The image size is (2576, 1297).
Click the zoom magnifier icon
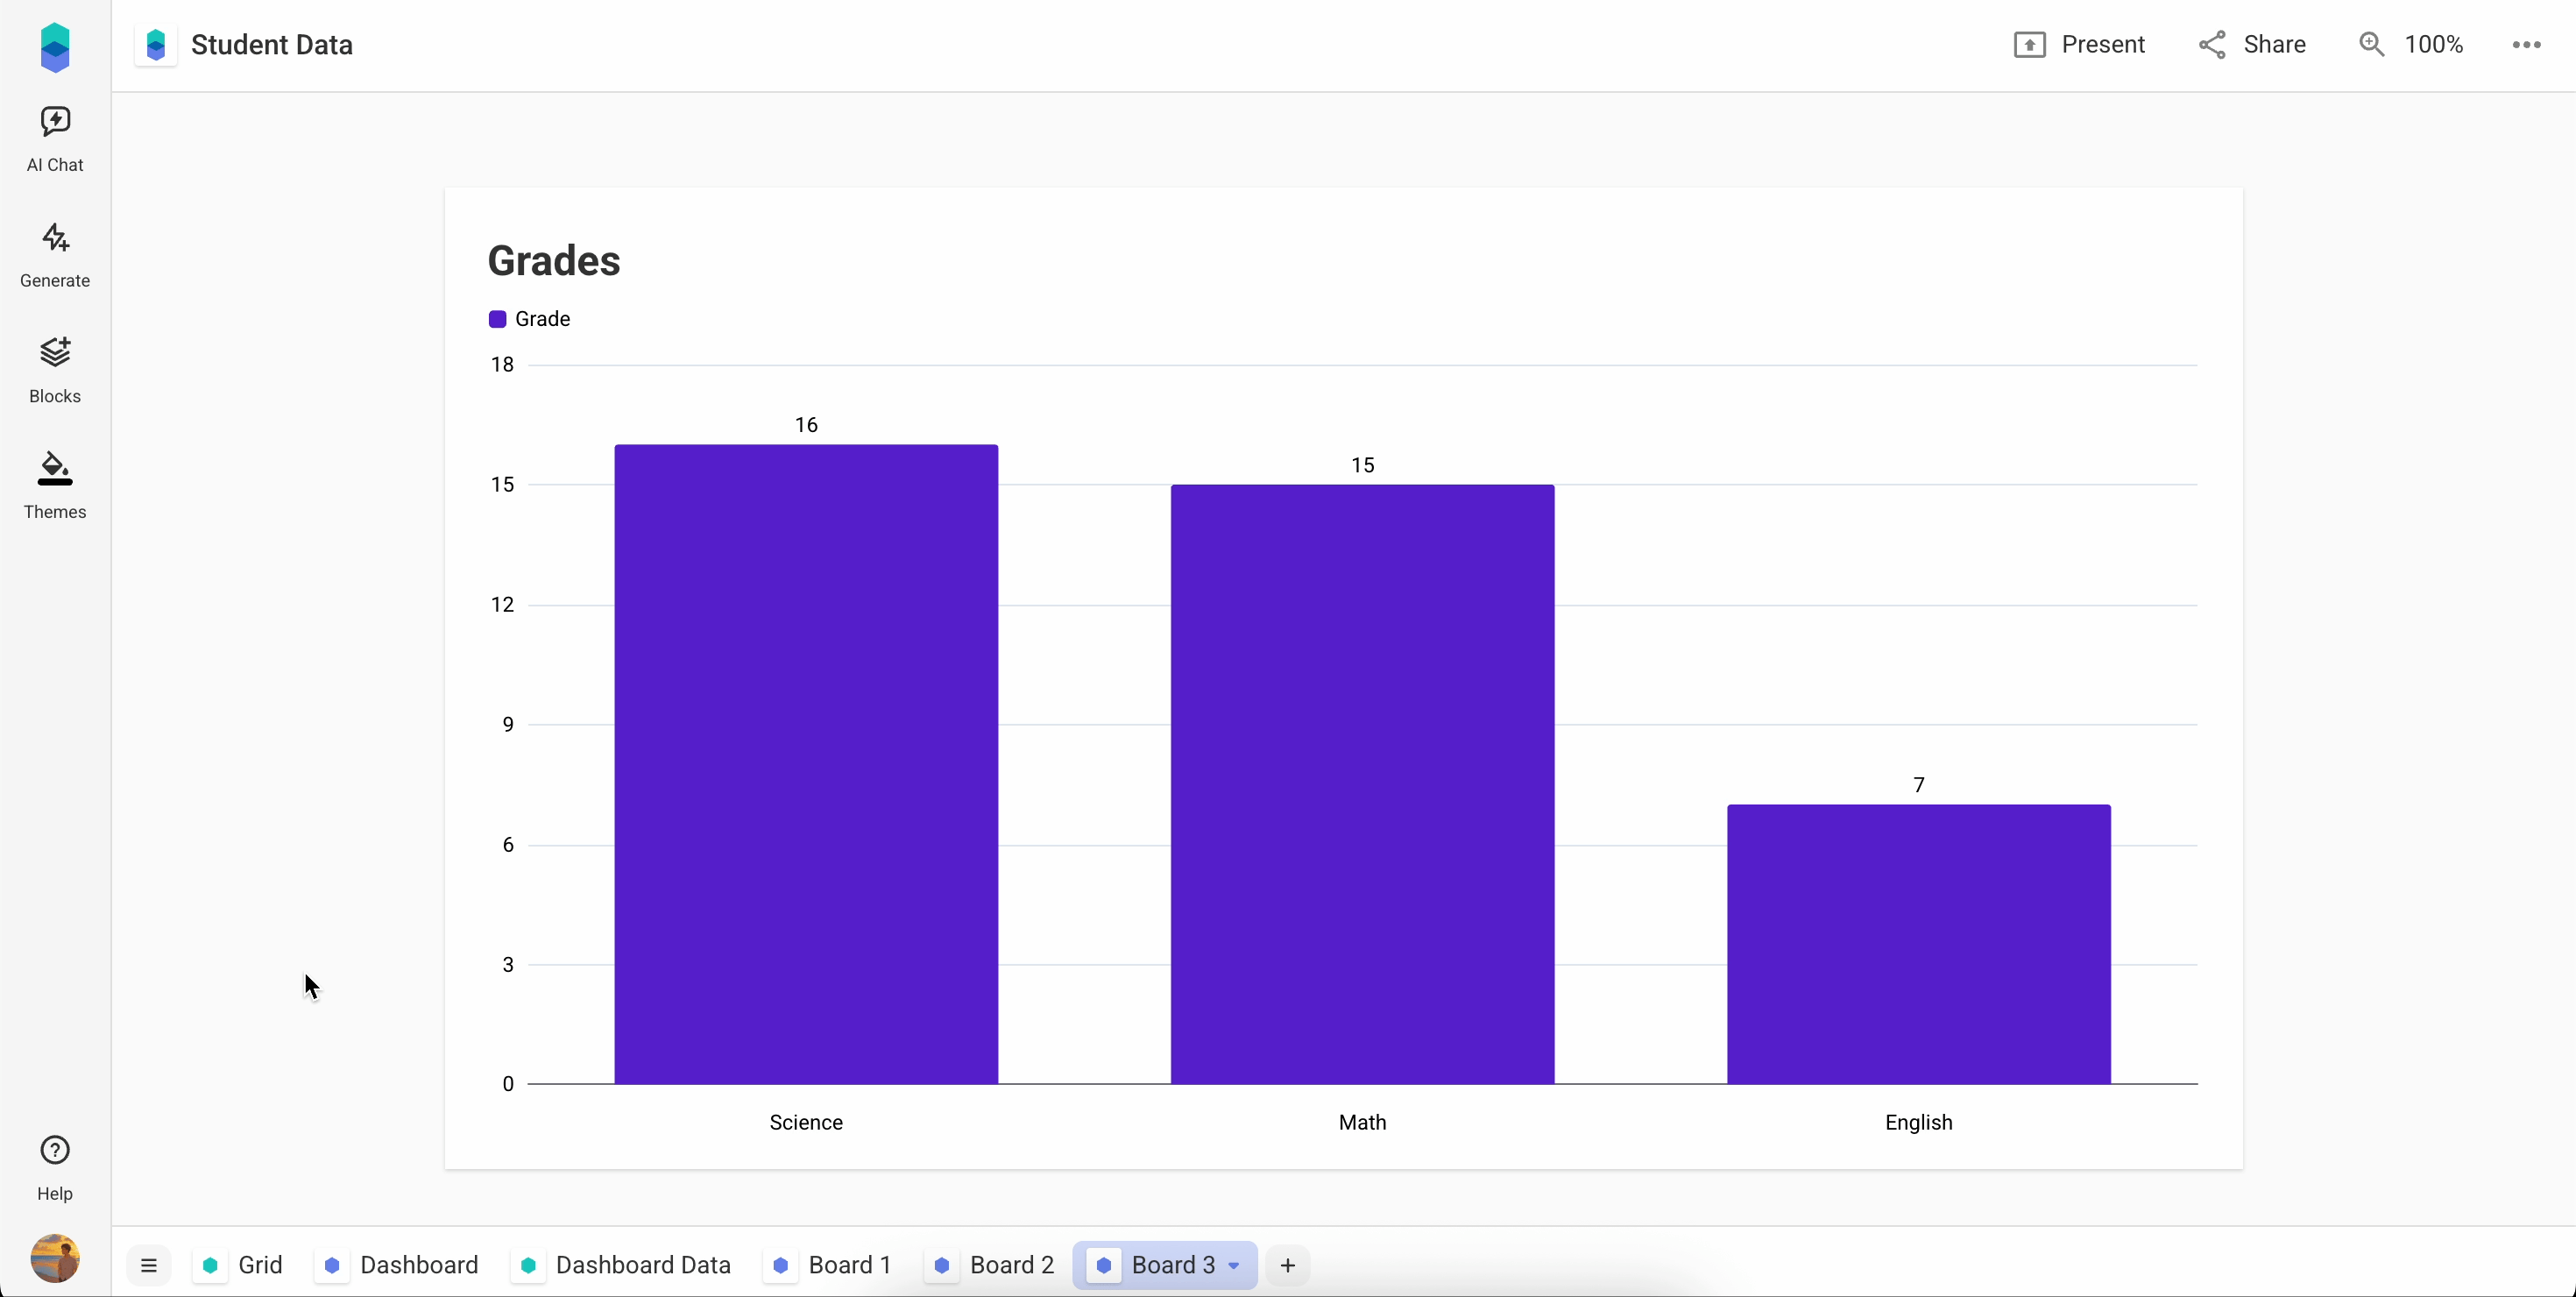tap(2371, 45)
